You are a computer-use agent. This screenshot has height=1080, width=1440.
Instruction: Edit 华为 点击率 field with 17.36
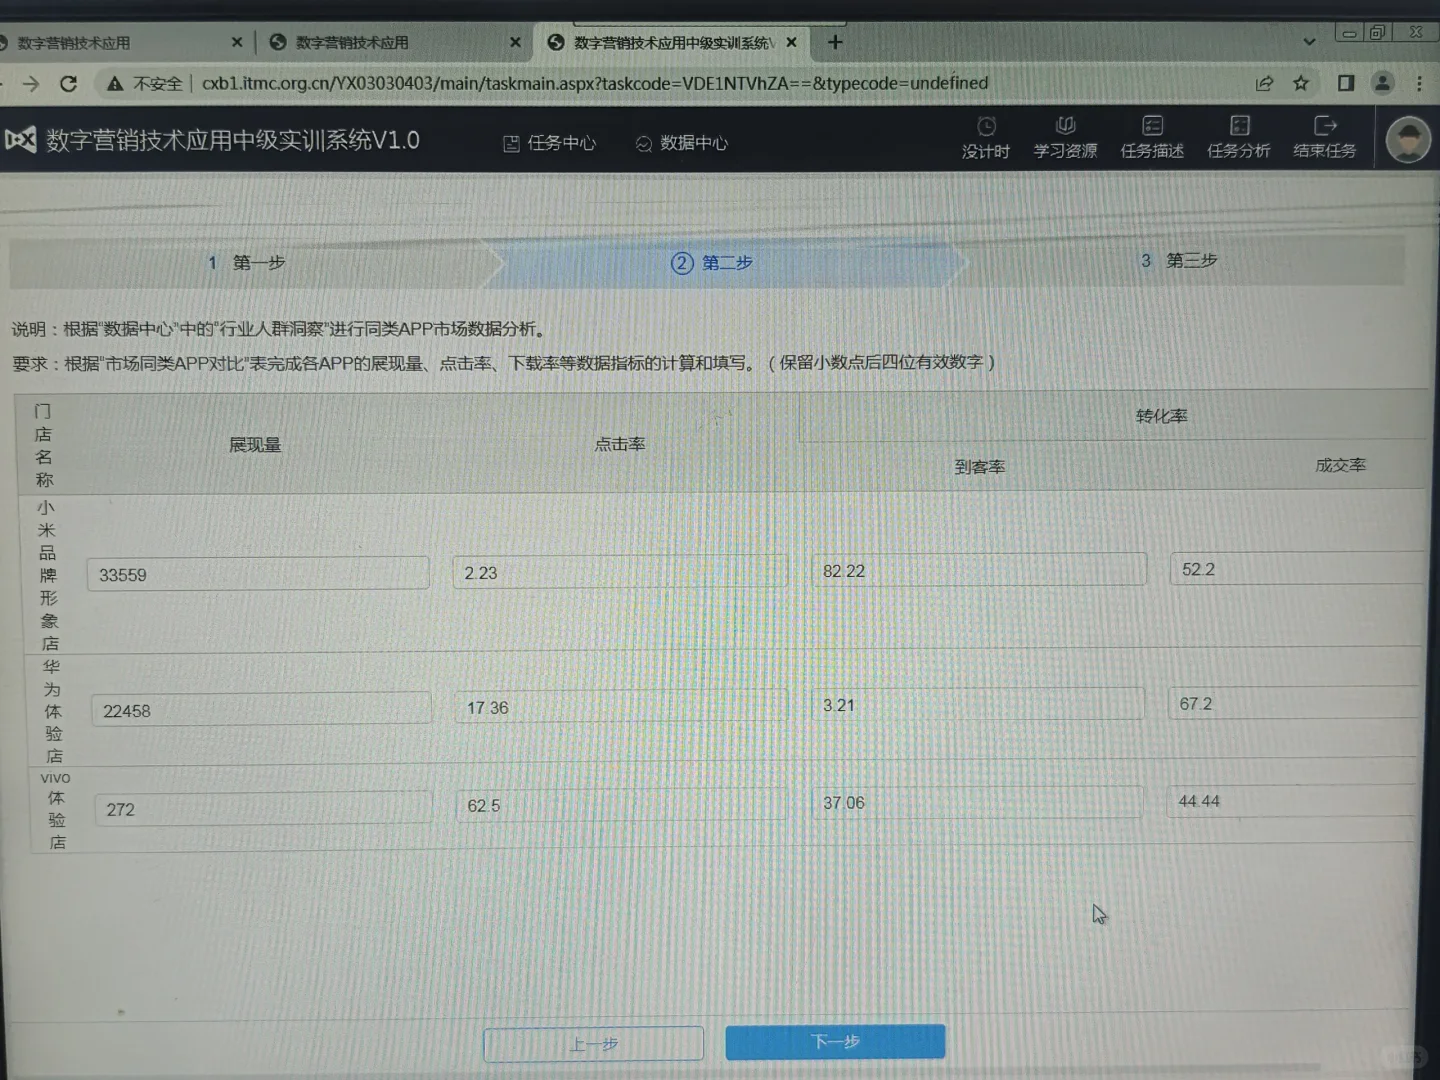point(621,706)
